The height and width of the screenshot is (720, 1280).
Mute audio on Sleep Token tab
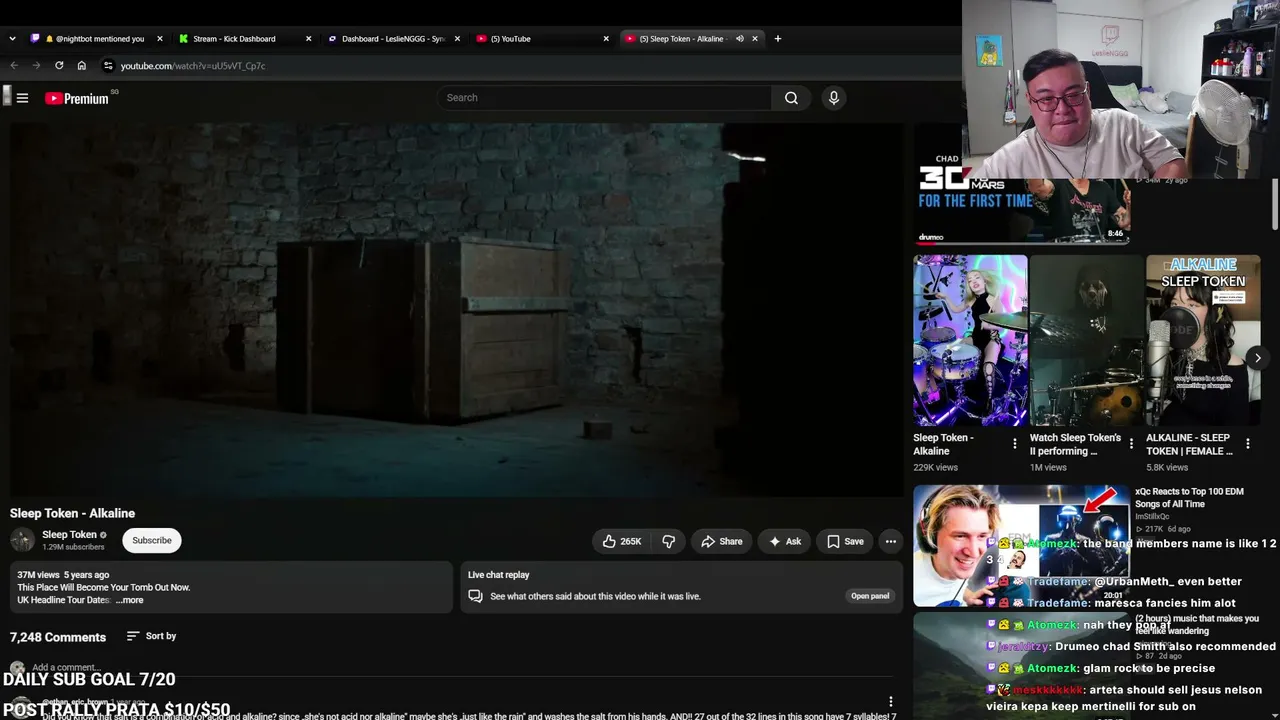(x=740, y=39)
